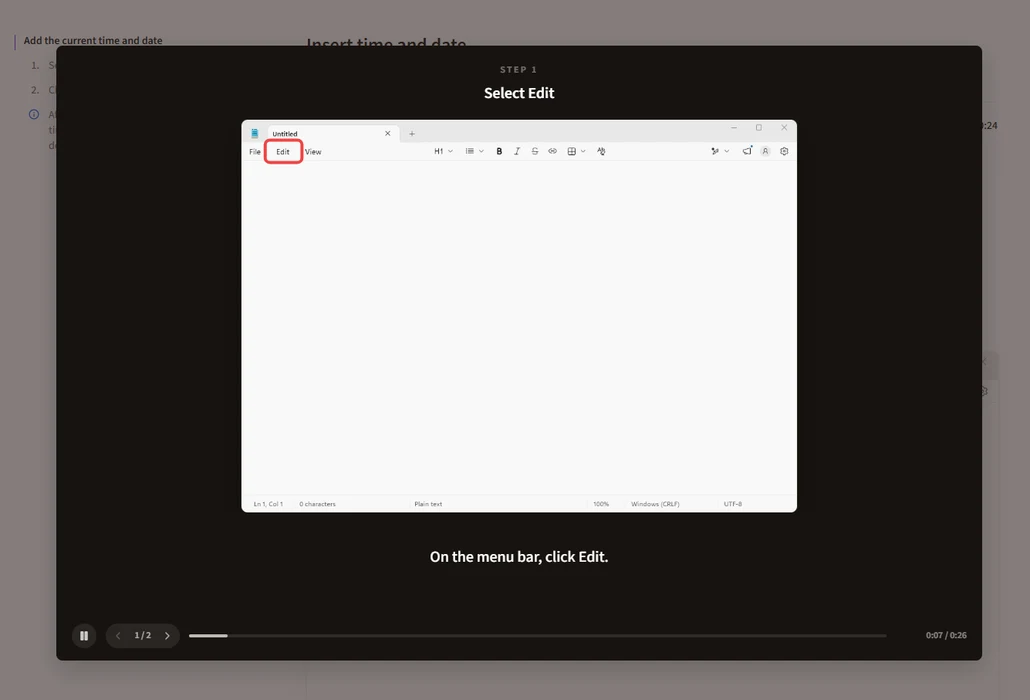
Task: Pause the tutorial video playback
Action: point(84,636)
